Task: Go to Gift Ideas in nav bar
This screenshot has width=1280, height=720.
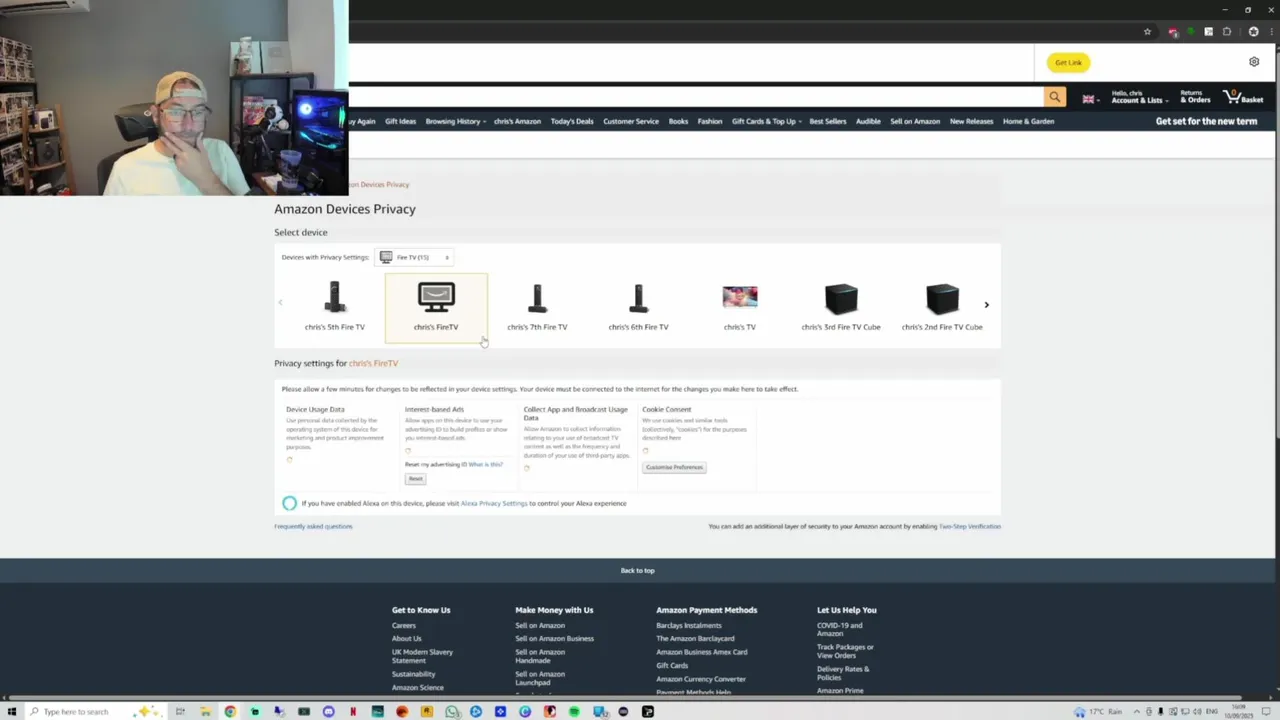Action: pyautogui.click(x=400, y=121)
